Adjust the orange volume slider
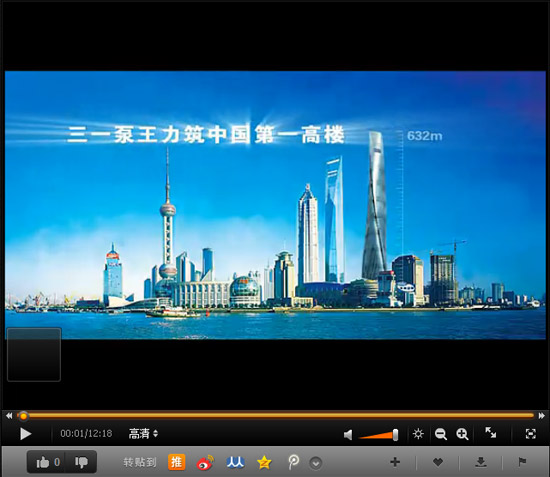 tap(378, 435)
